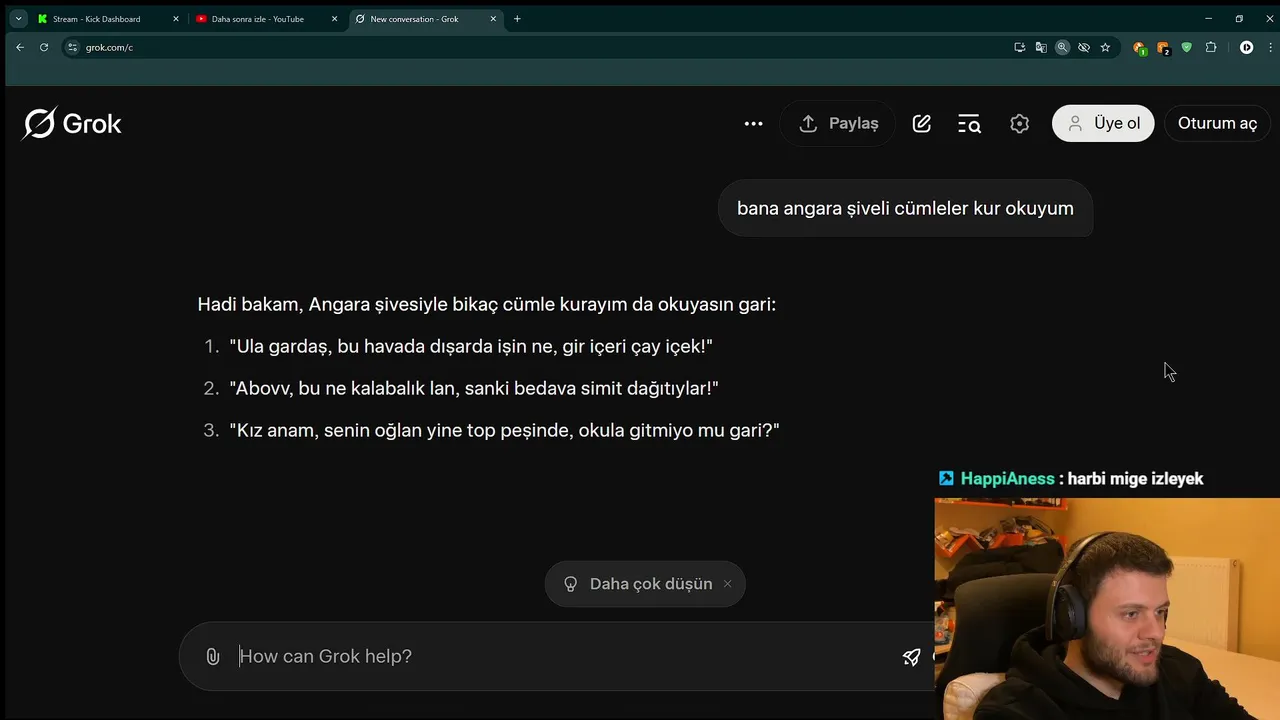
Task: Close the Grok tab
Action: (x=493, y=19)
